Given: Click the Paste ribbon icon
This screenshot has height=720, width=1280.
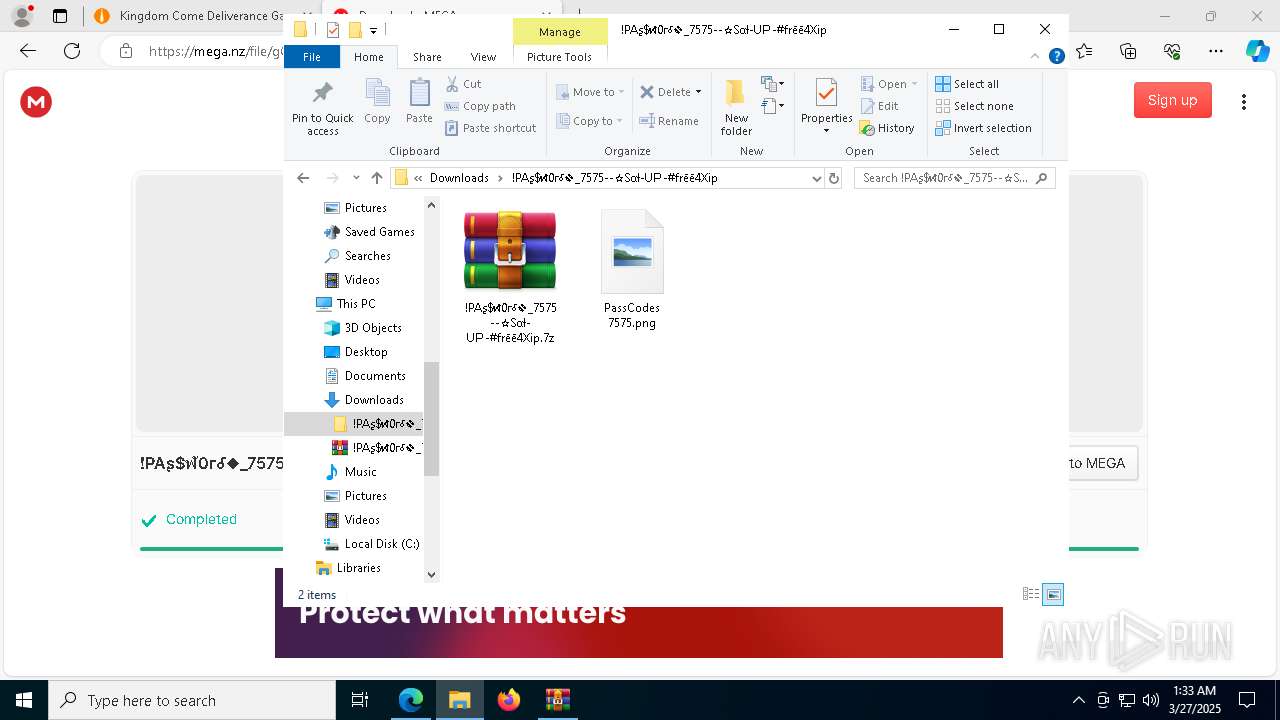Looking at the screenshot, I should (x=419, y=101).
